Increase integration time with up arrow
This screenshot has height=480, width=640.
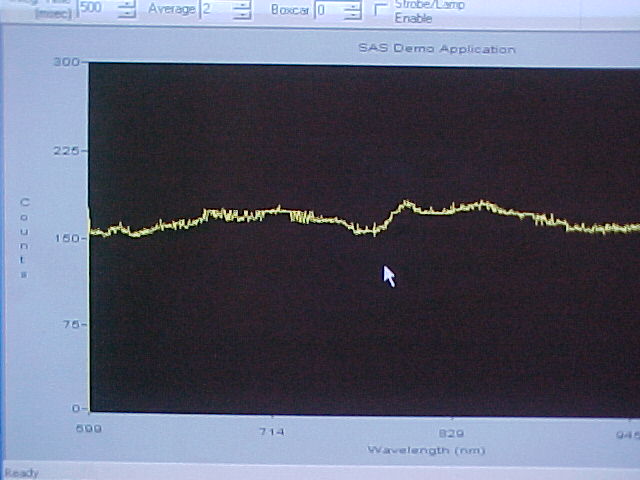(126, 4)
